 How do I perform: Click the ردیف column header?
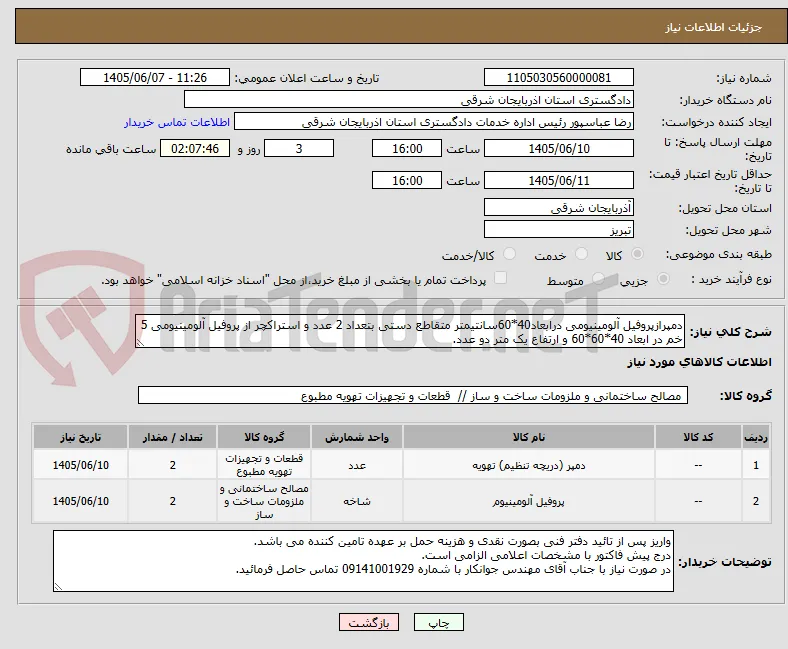coord(755,437)
